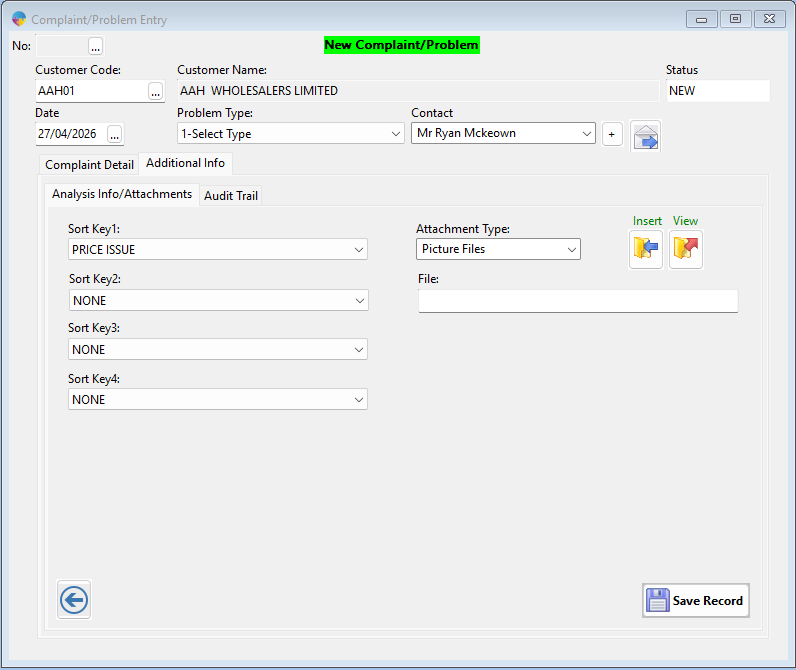Image resolution: width=796 pixels, height=670 pixels.
Task: Switch to the Audit Trail tab
Action: point(231,196)
